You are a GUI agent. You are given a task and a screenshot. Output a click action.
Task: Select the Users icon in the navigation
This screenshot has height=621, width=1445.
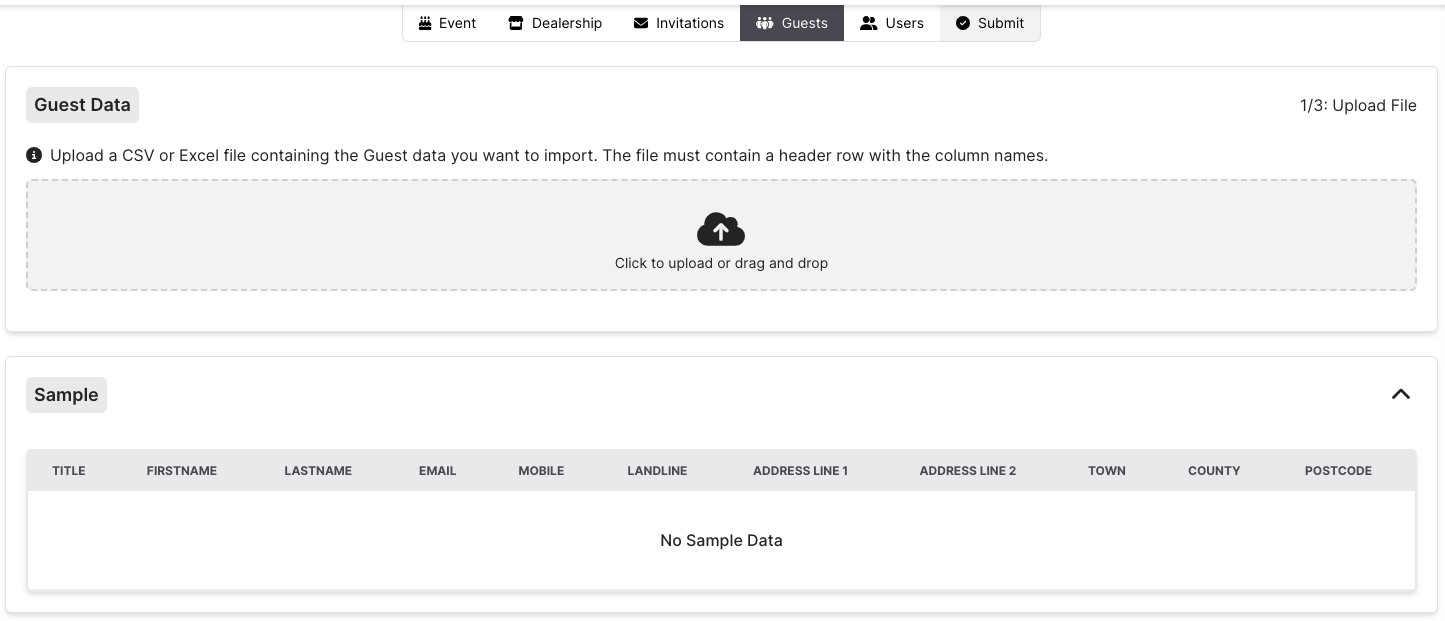click(x=868, y=22)
